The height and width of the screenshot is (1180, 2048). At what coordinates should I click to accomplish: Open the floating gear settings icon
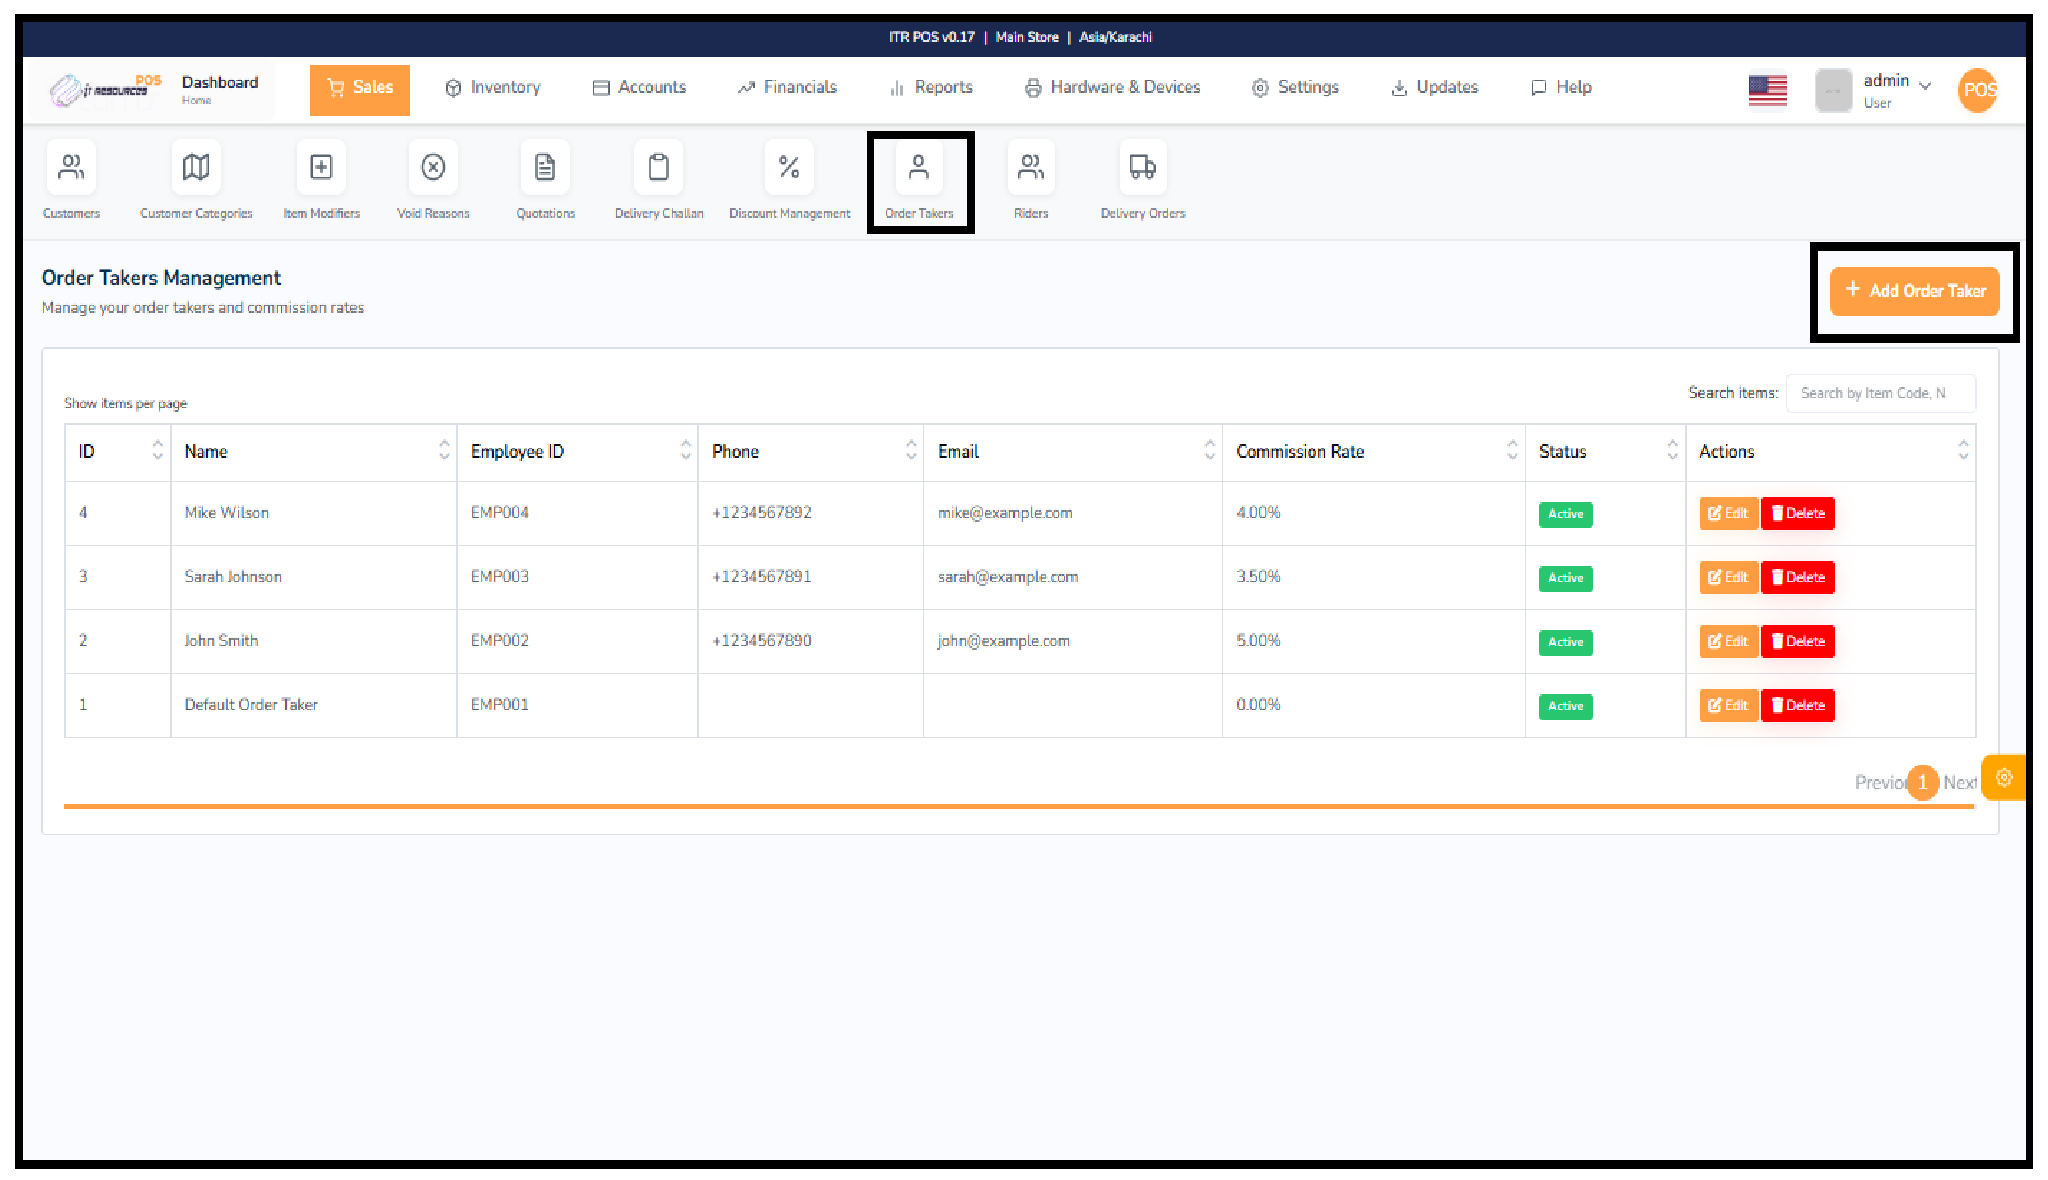[x=2003, y=777]
